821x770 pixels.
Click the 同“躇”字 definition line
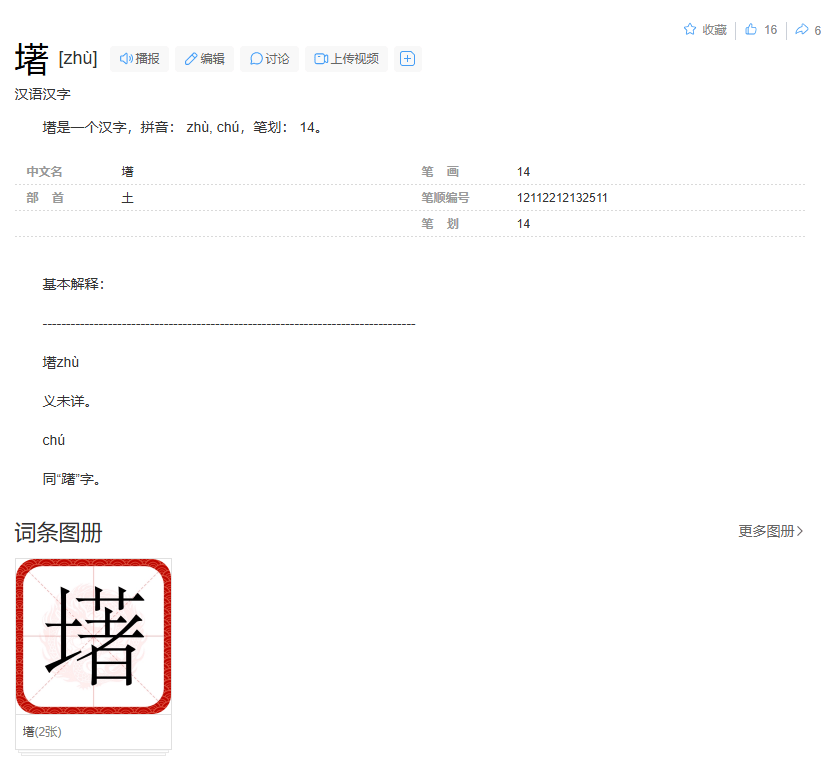[x=72, y=479]
